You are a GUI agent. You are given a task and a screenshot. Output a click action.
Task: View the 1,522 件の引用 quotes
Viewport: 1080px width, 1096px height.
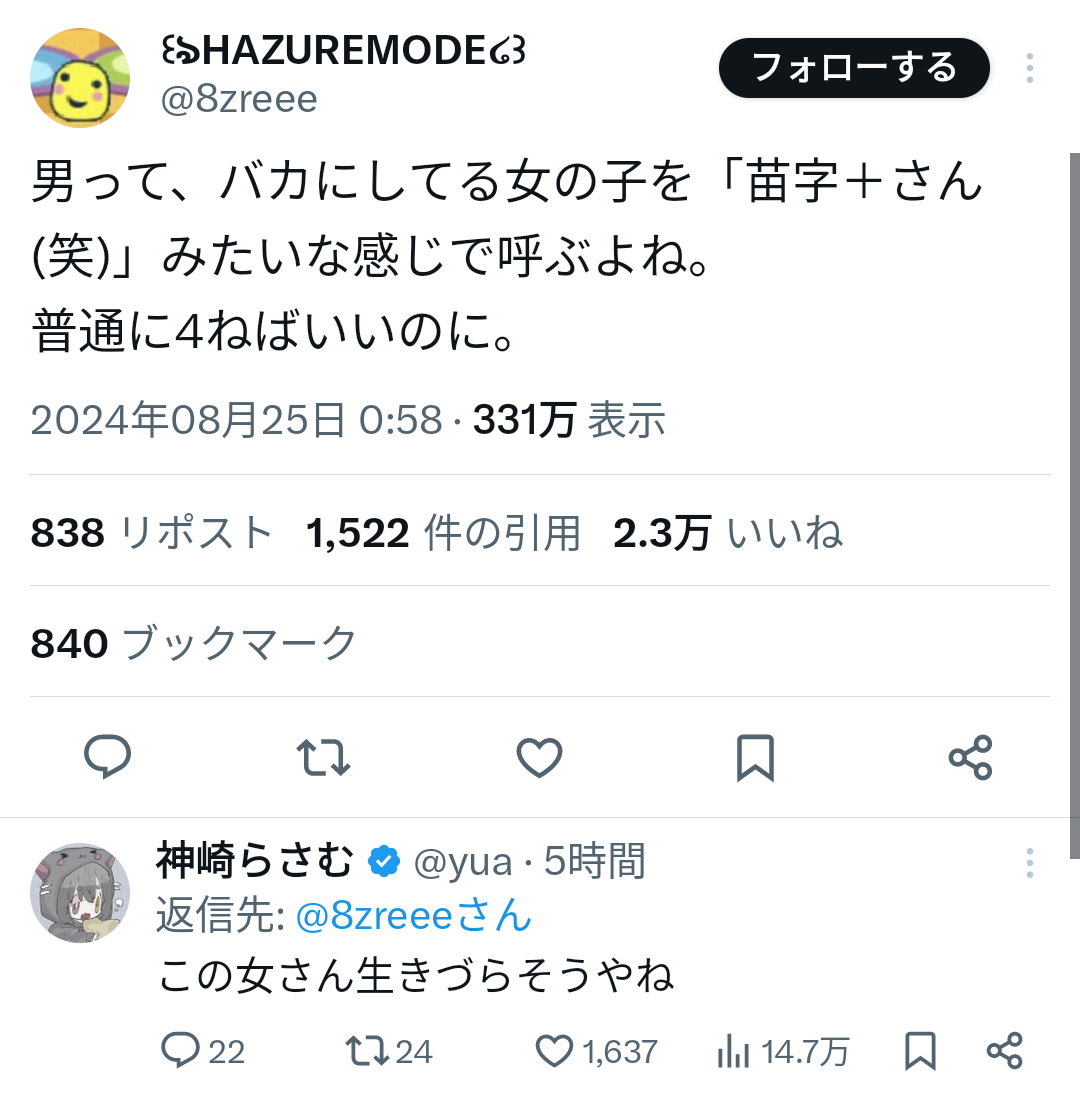(443, 533)
